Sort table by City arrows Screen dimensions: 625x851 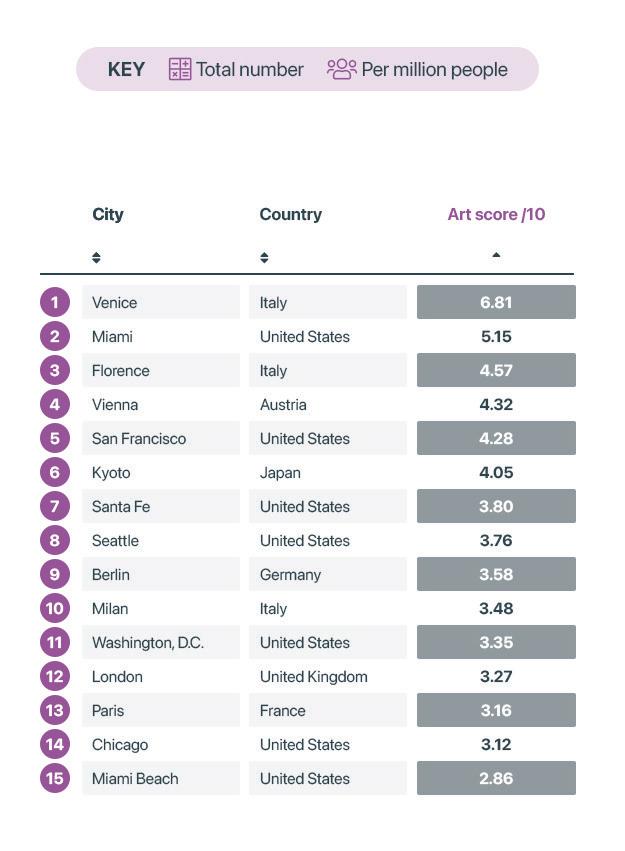pos(96,258)
